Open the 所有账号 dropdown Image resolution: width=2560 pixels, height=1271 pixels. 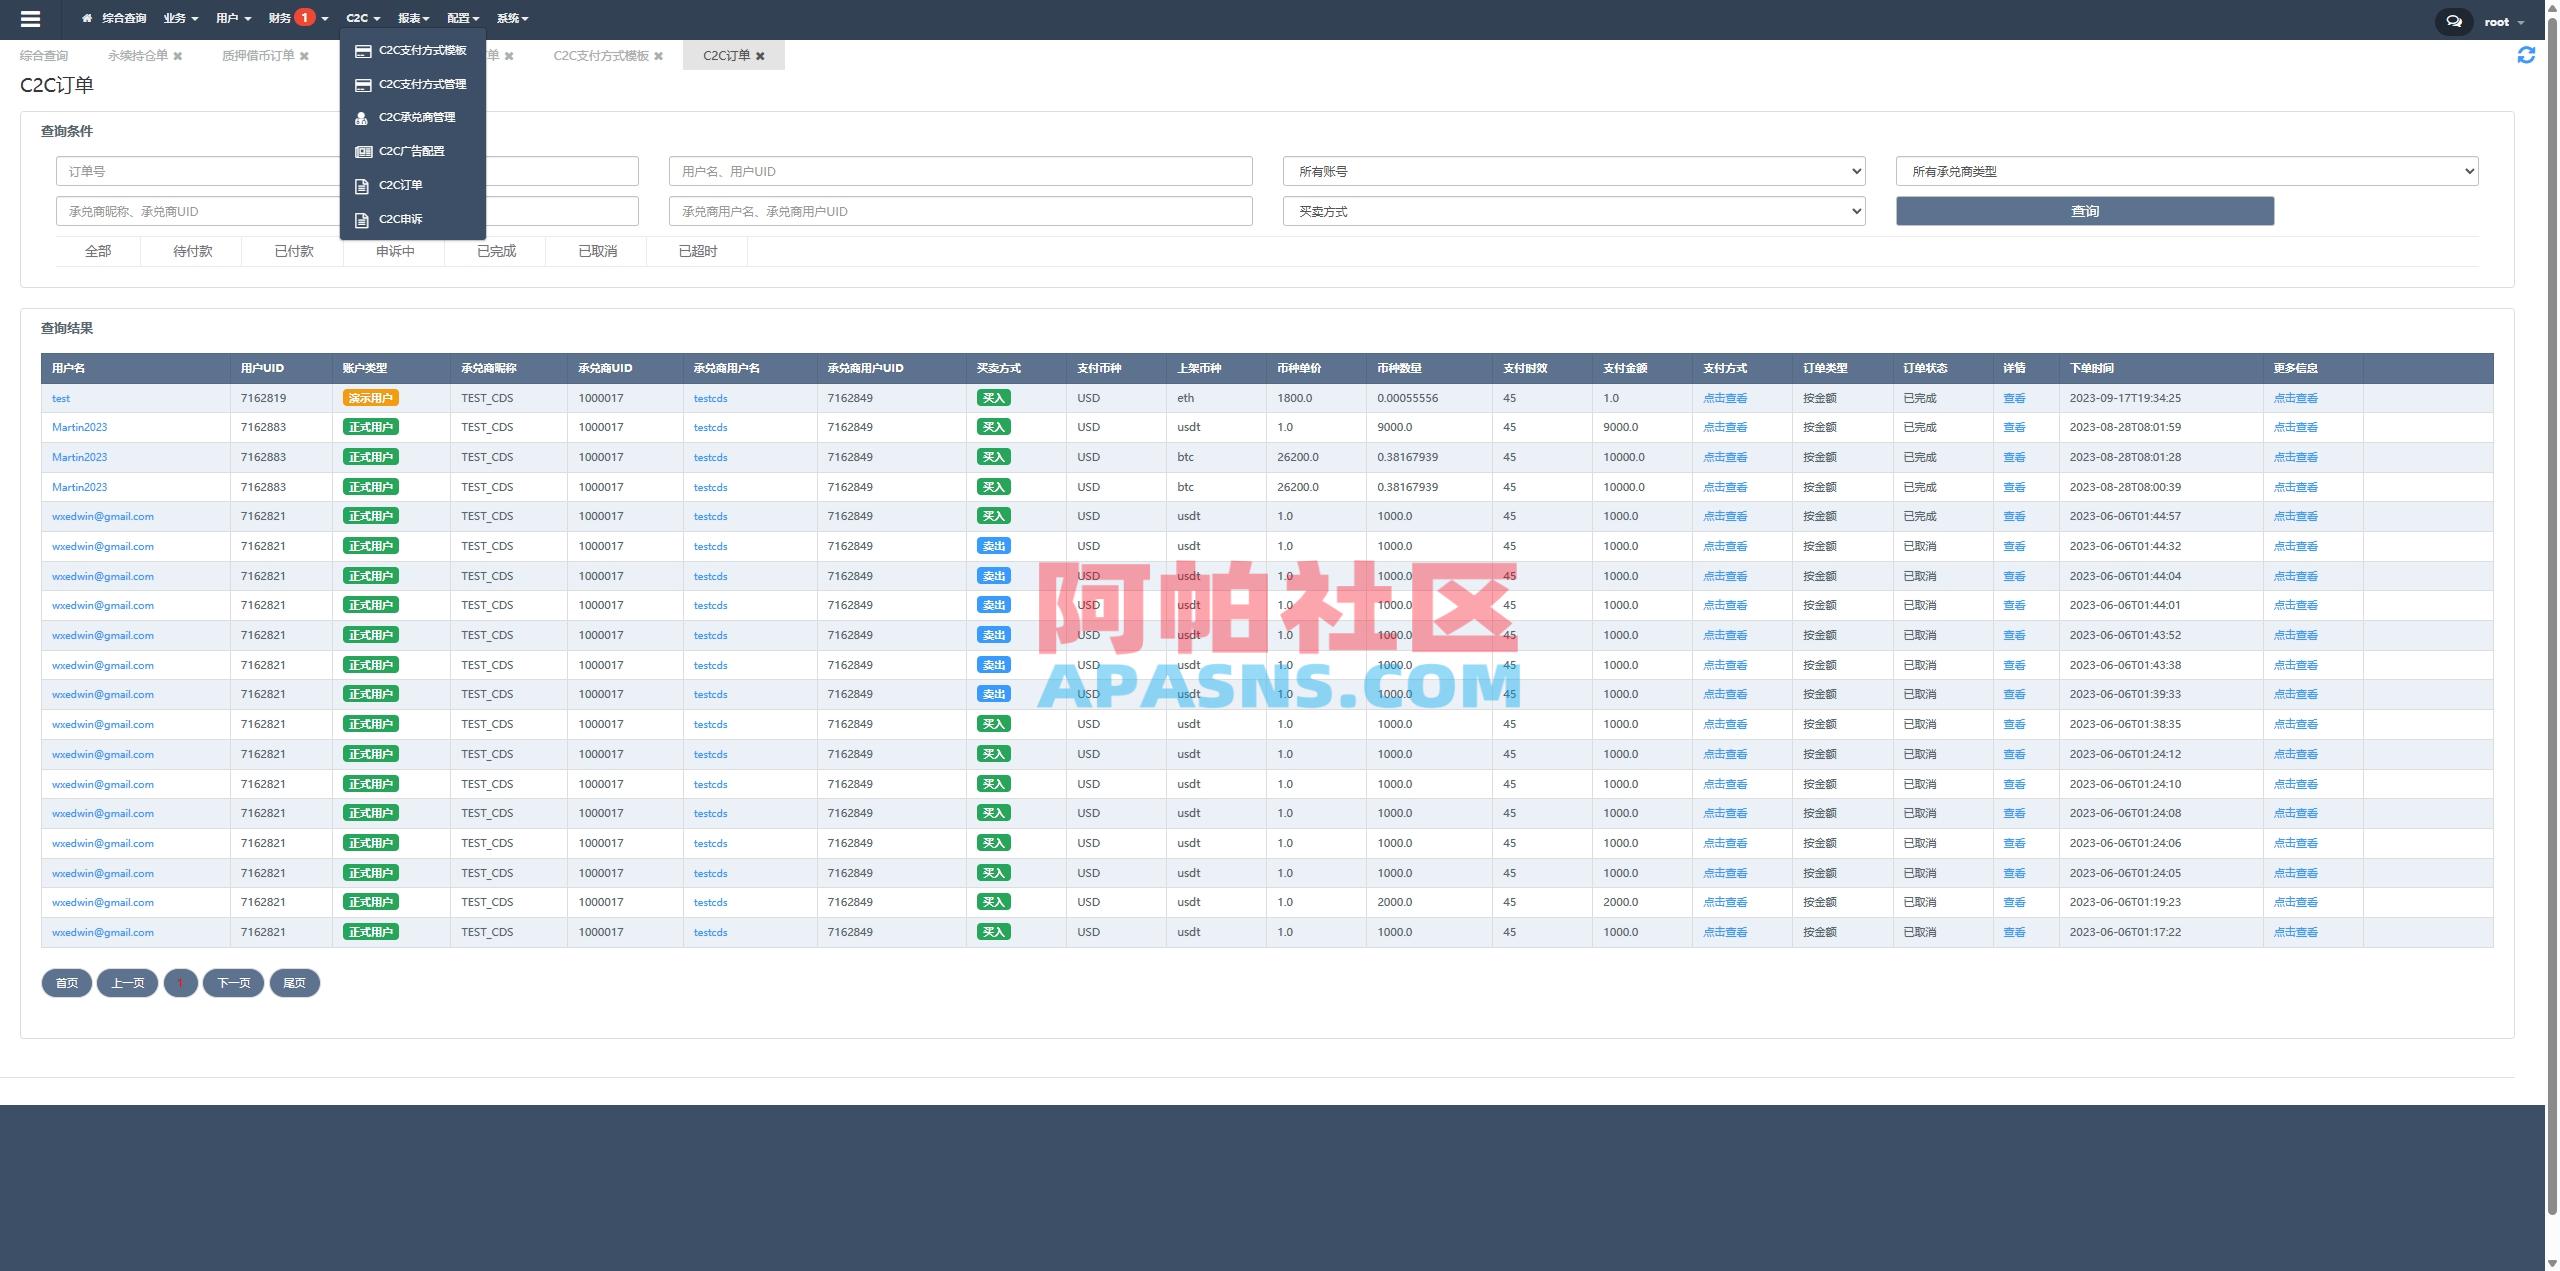coord(1573,170)
